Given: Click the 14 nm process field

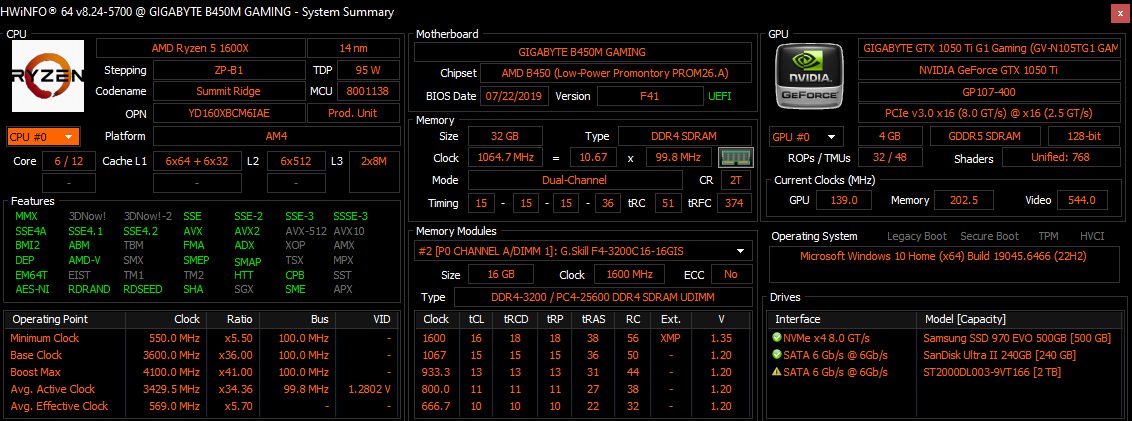Looking at the screenshot, I should click(353, 48).
